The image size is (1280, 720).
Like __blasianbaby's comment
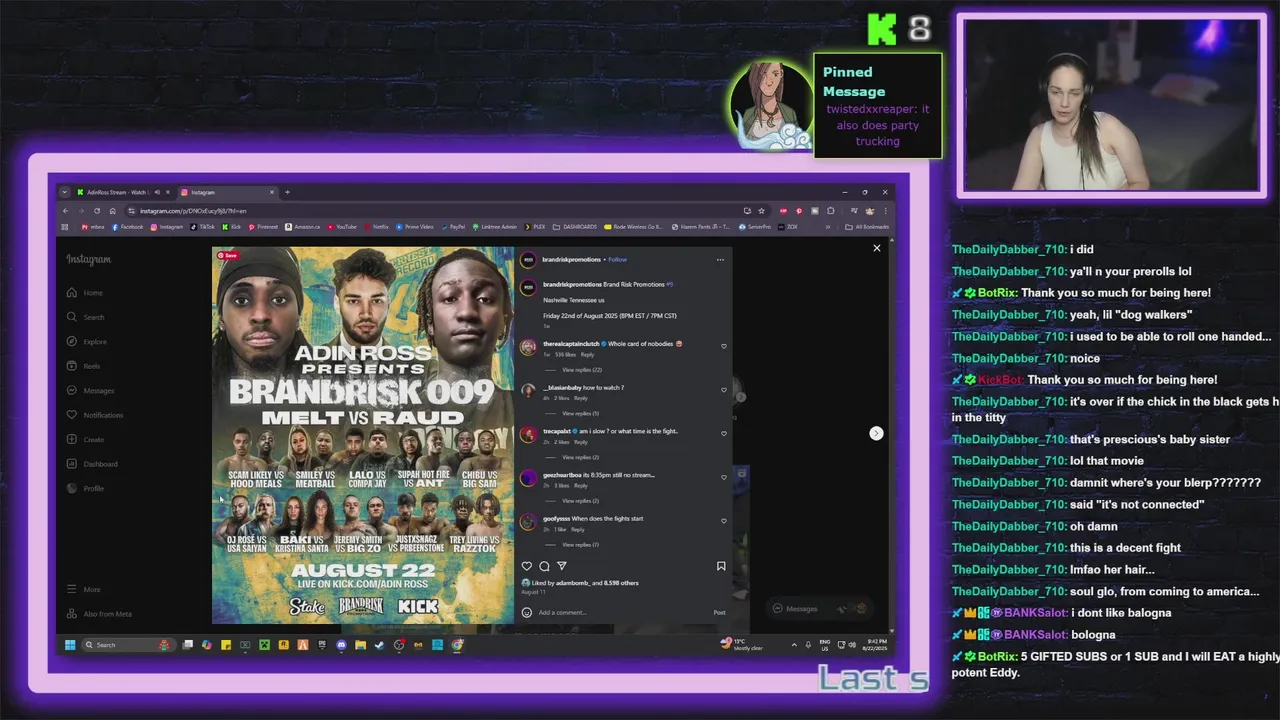pos(724,390)
